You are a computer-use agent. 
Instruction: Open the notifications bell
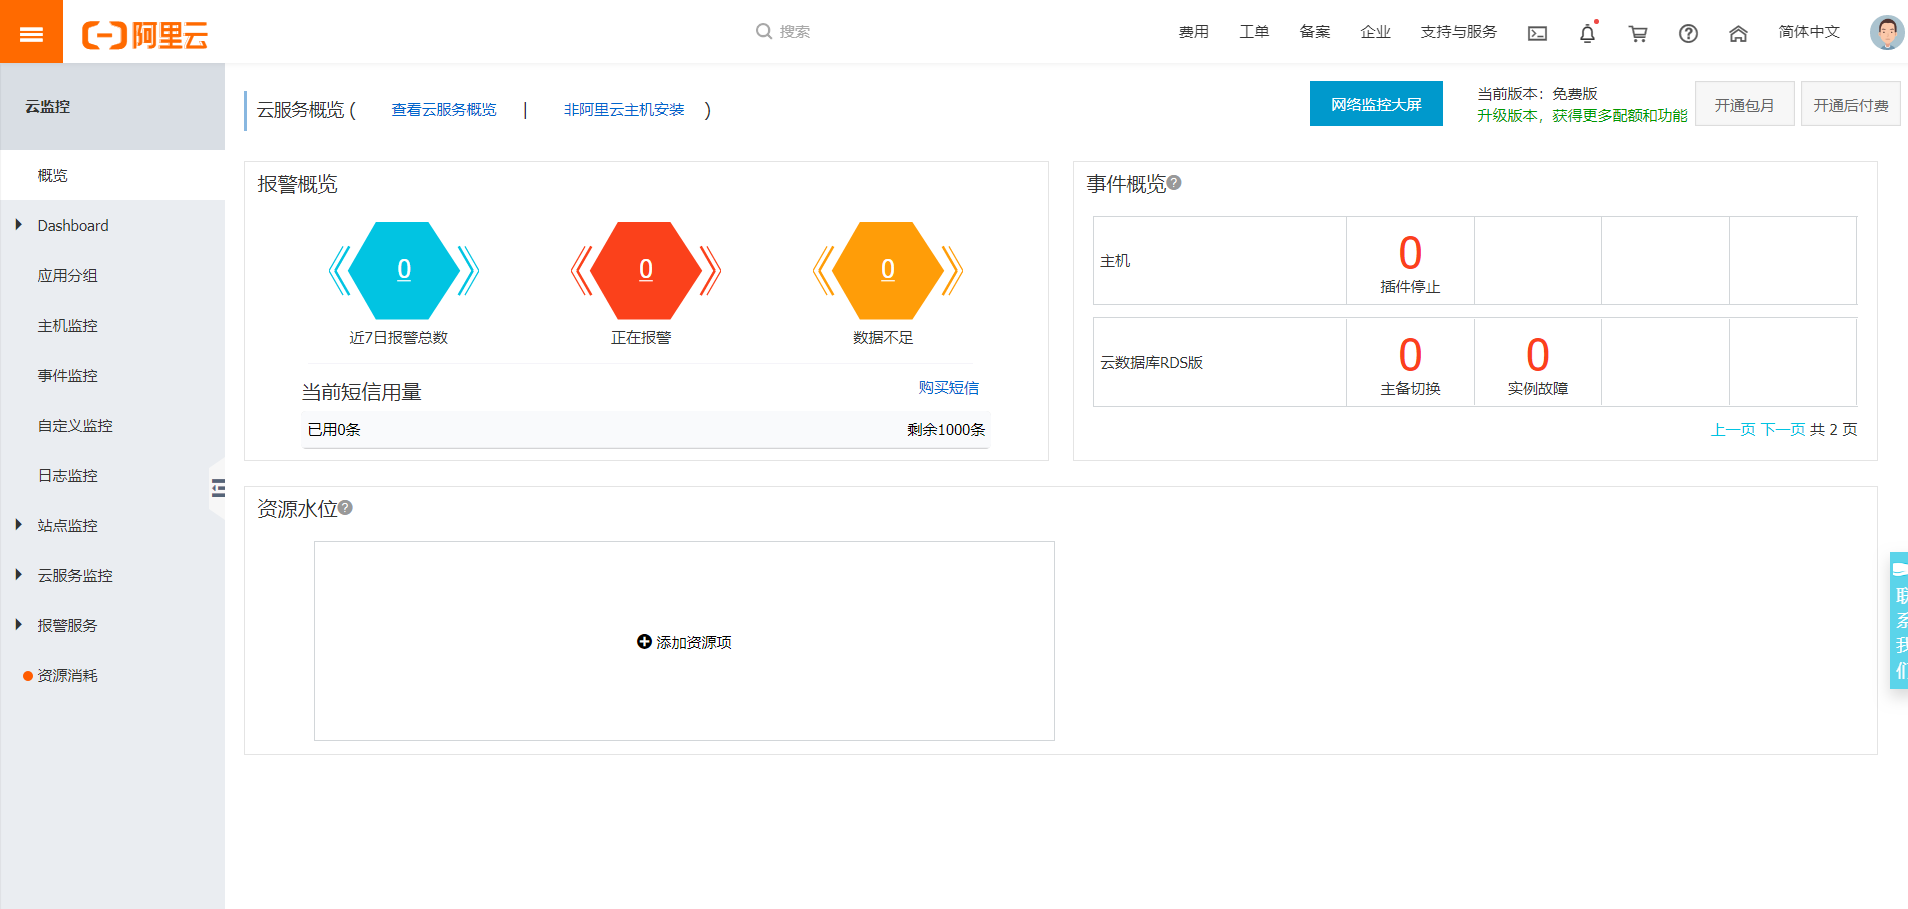tap(1587, 33)
